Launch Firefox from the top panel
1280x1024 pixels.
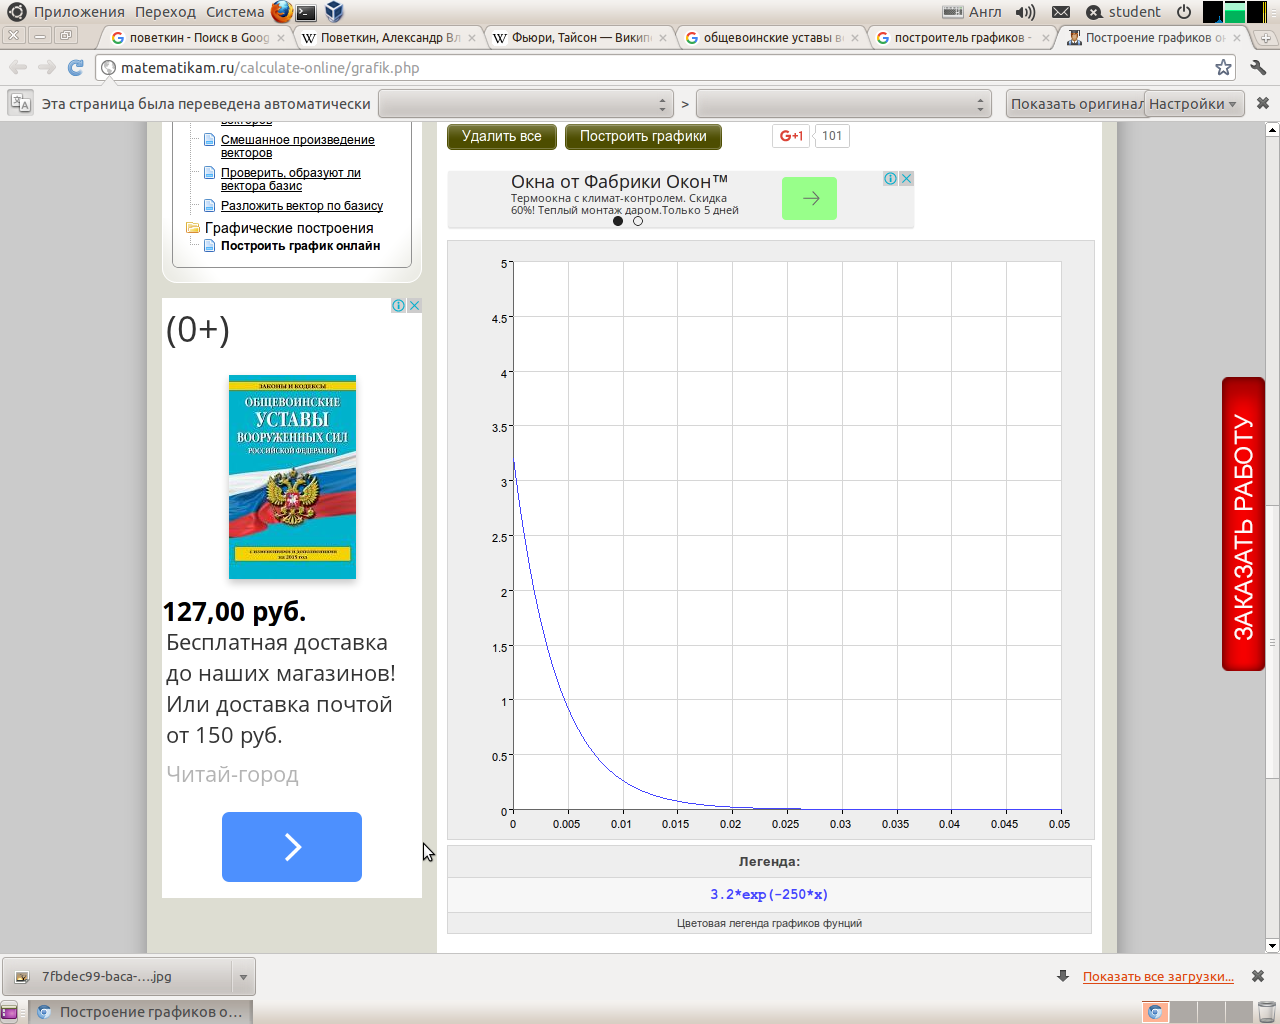(282, 12)
